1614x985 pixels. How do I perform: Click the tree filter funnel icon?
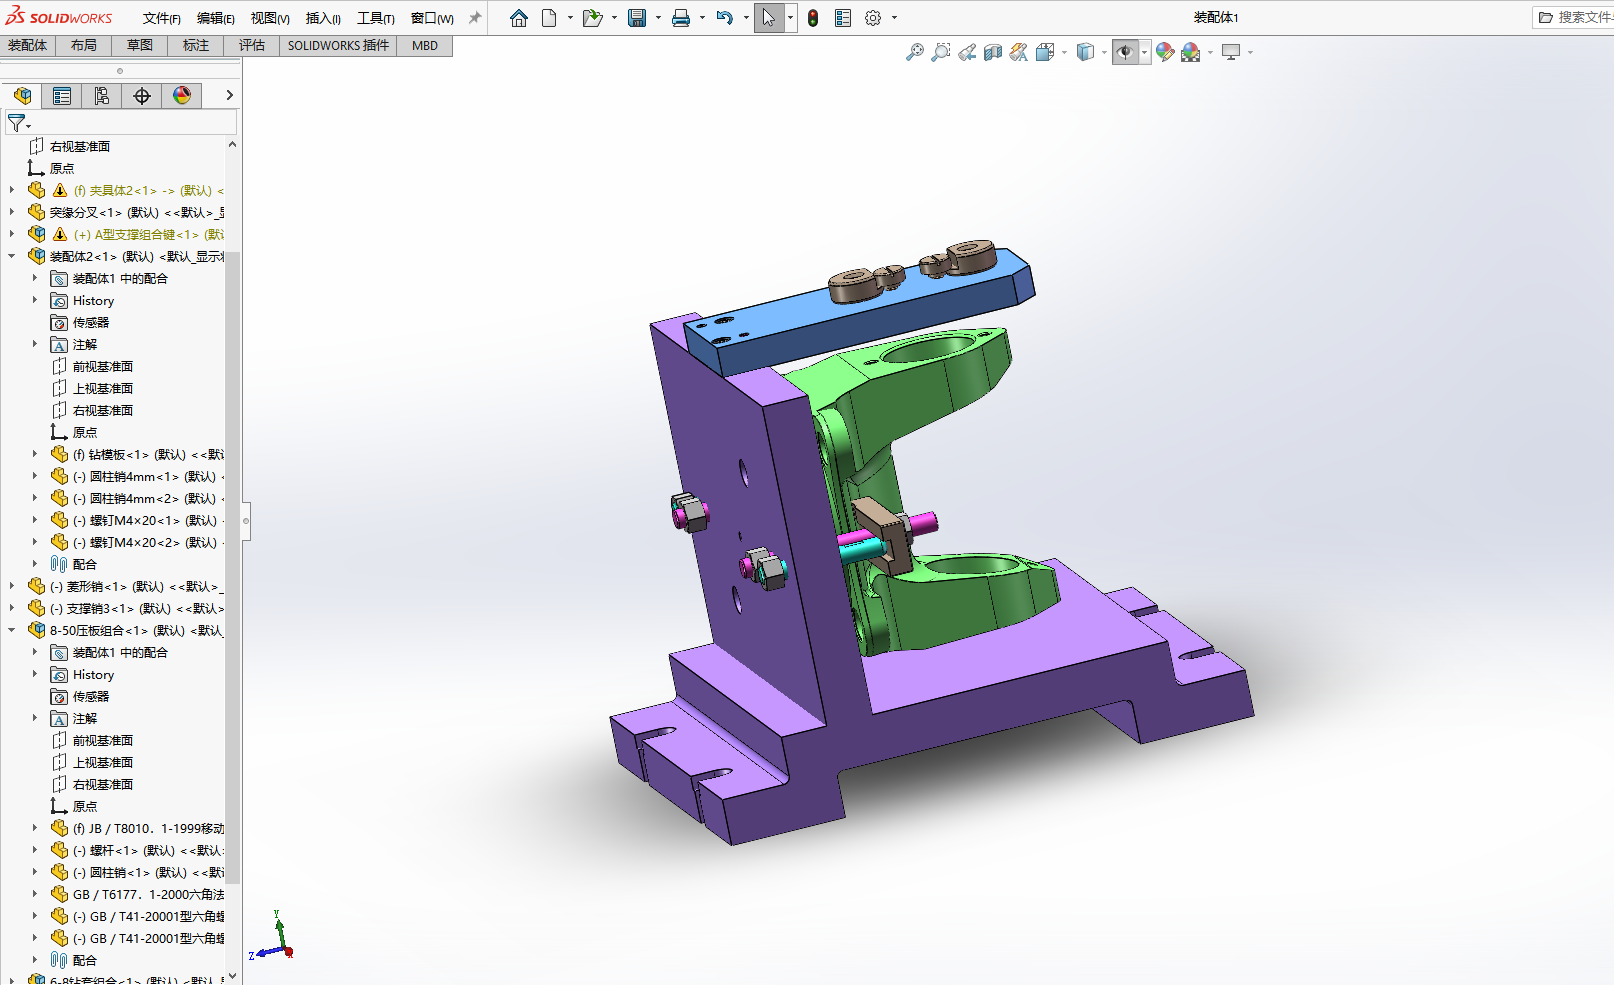pyautogui.click(x=18, y=123)
